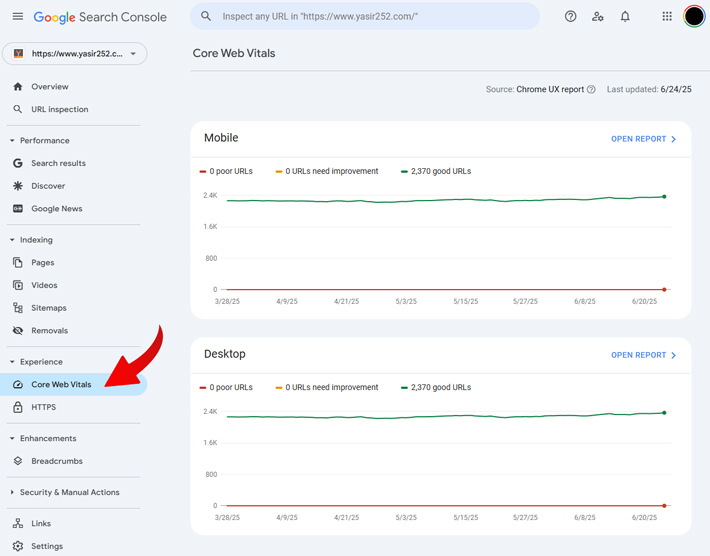Image resolution: width=710 pixels, height=556 pixels.
Task: Open the Mobile report link
Action: [x=643, y=139]
